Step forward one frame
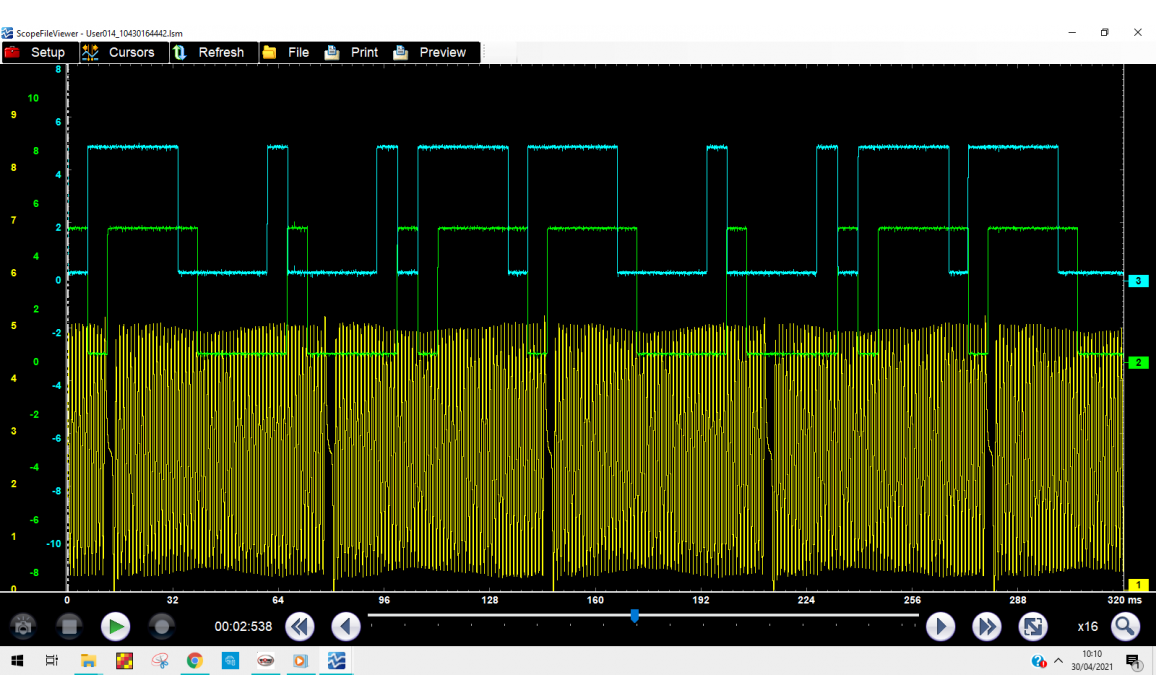Screen dimensions: 1156x700 point(940,627)
